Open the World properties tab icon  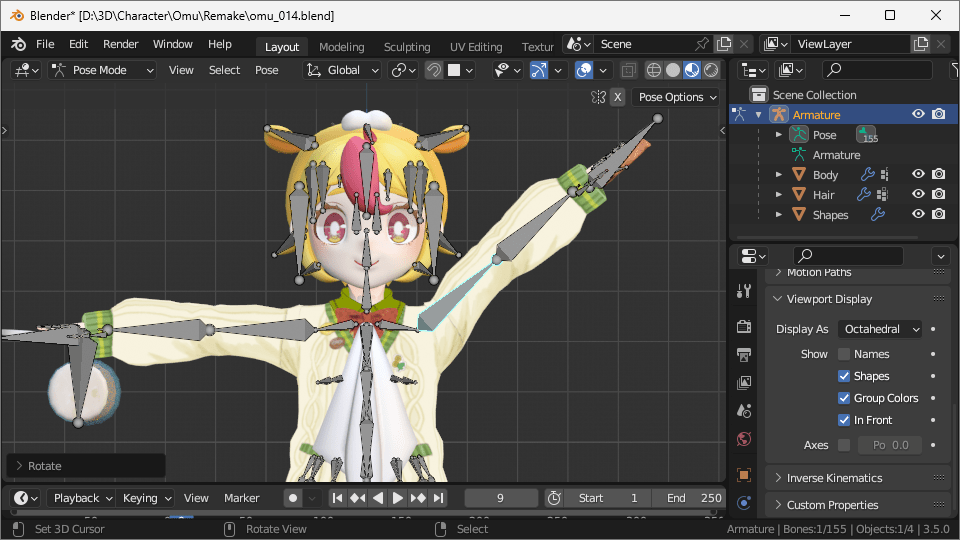pyautogui.click(x=743, y=439)
